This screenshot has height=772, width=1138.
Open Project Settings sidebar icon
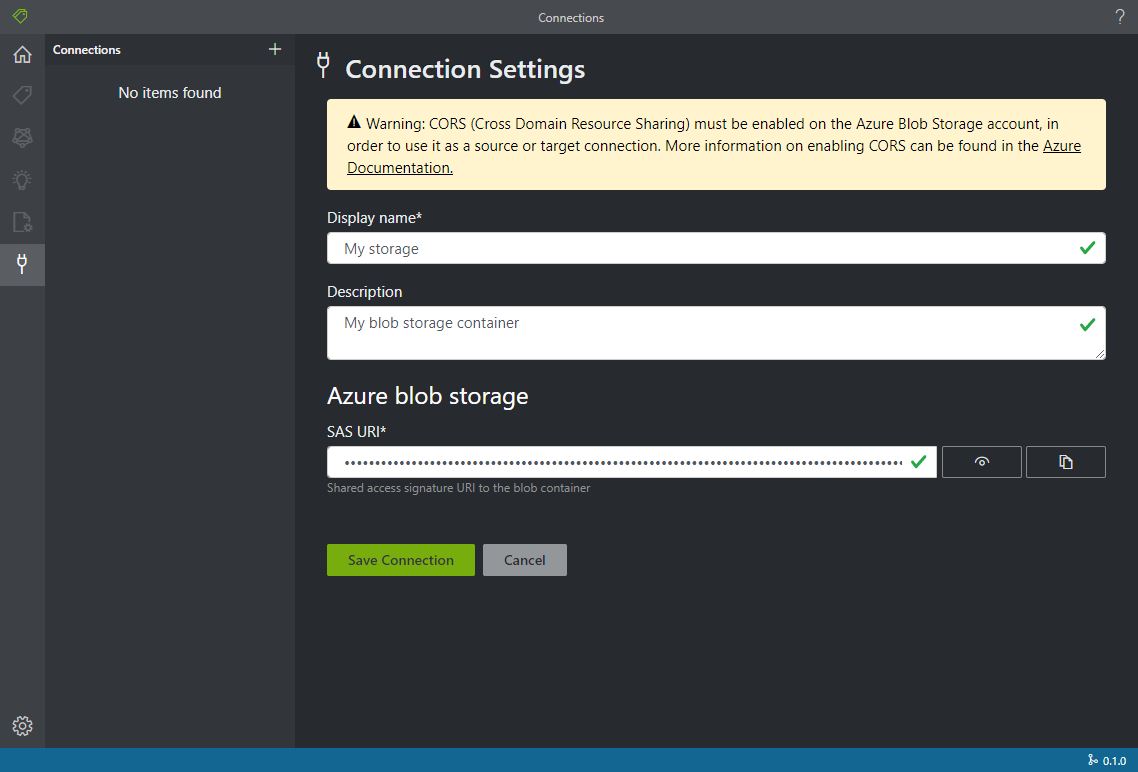pos(22,222)
